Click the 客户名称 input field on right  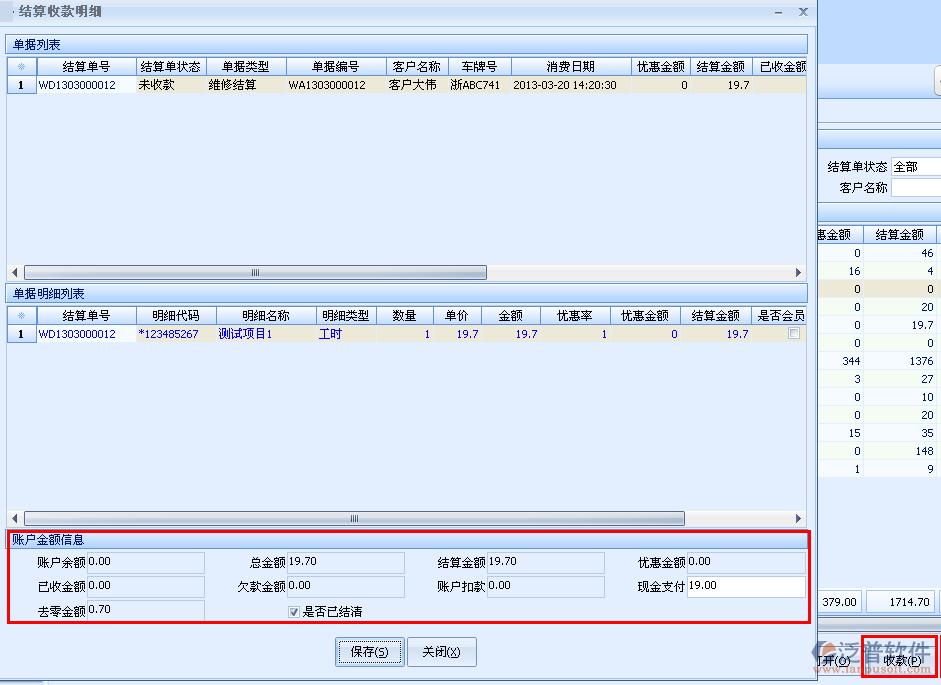pos(916,188)
